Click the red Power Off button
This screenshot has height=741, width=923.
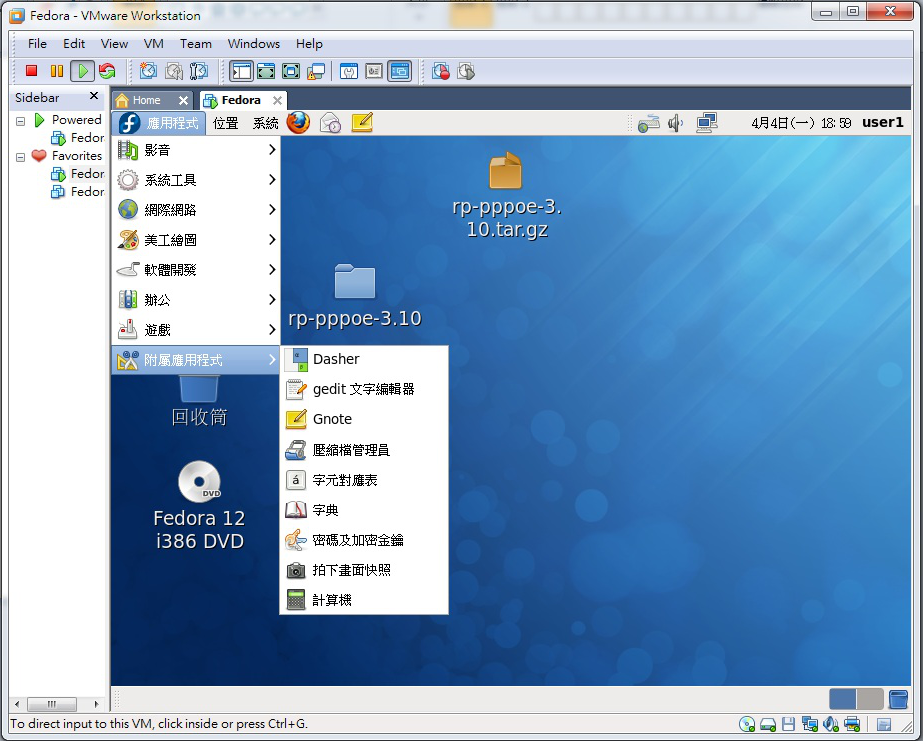click(31, 71)
